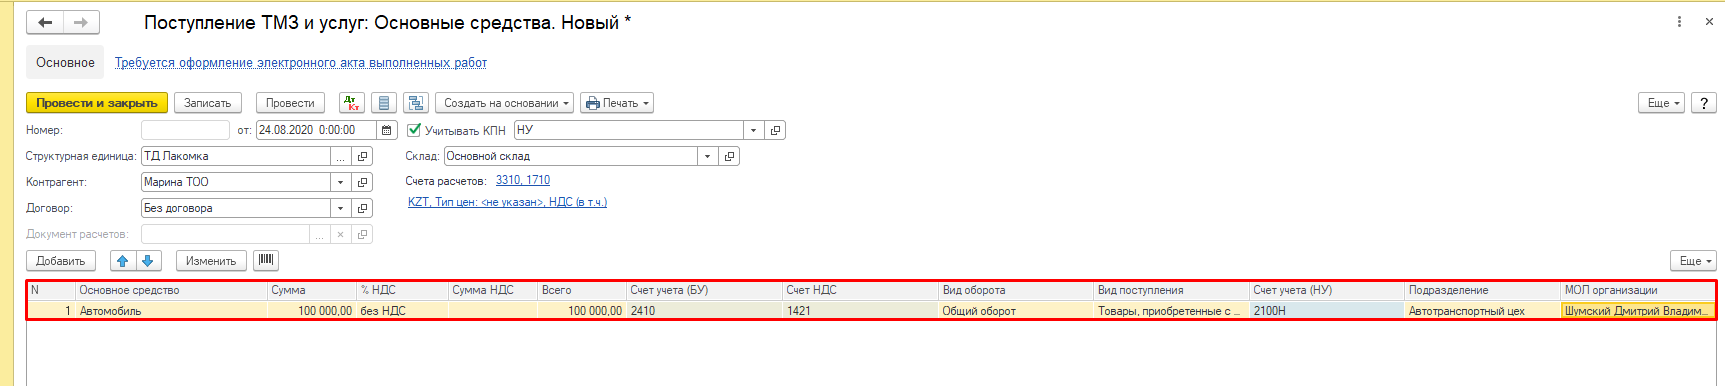Open calendar picker for the date field

click(386, 130)
